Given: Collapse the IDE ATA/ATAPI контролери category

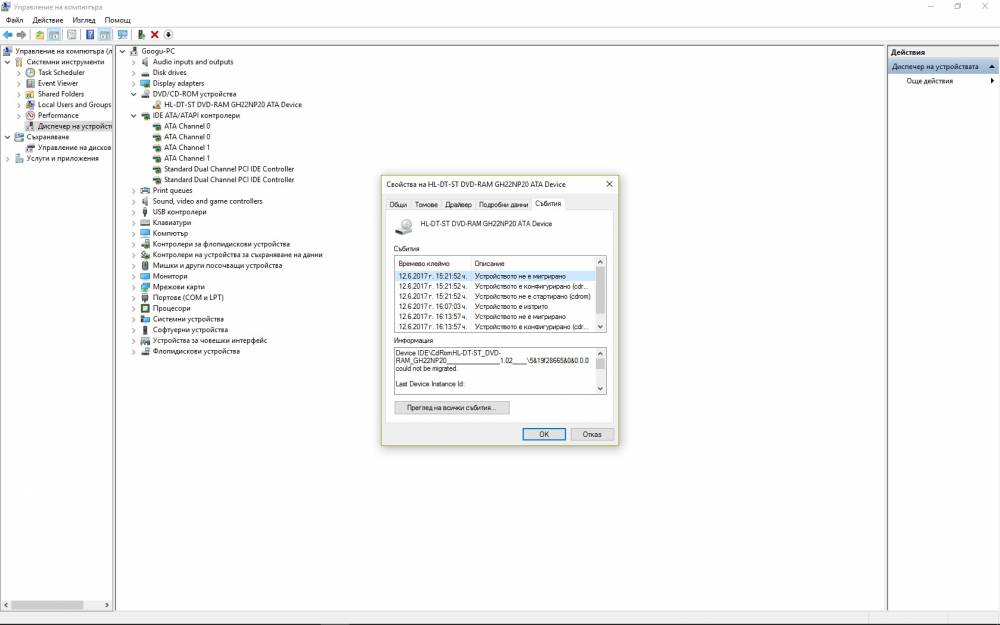Looking at the screenshot, I should click(x=134, y=115).
